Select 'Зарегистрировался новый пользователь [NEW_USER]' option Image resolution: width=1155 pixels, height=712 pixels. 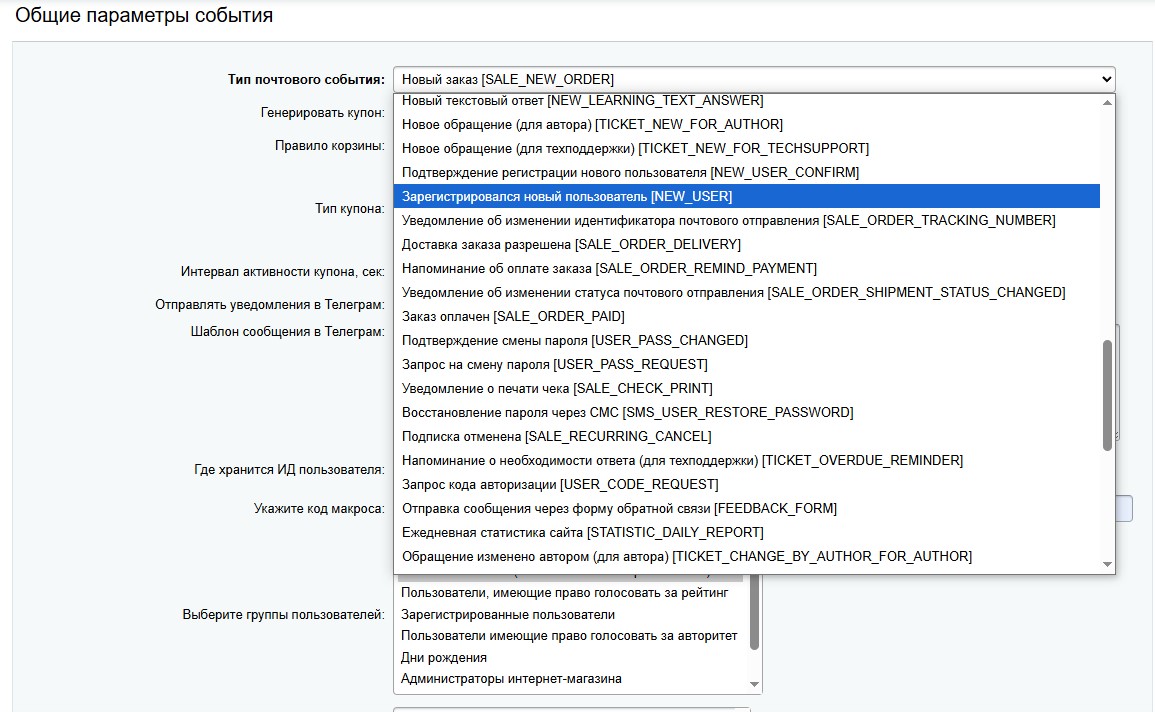(566, 196)
